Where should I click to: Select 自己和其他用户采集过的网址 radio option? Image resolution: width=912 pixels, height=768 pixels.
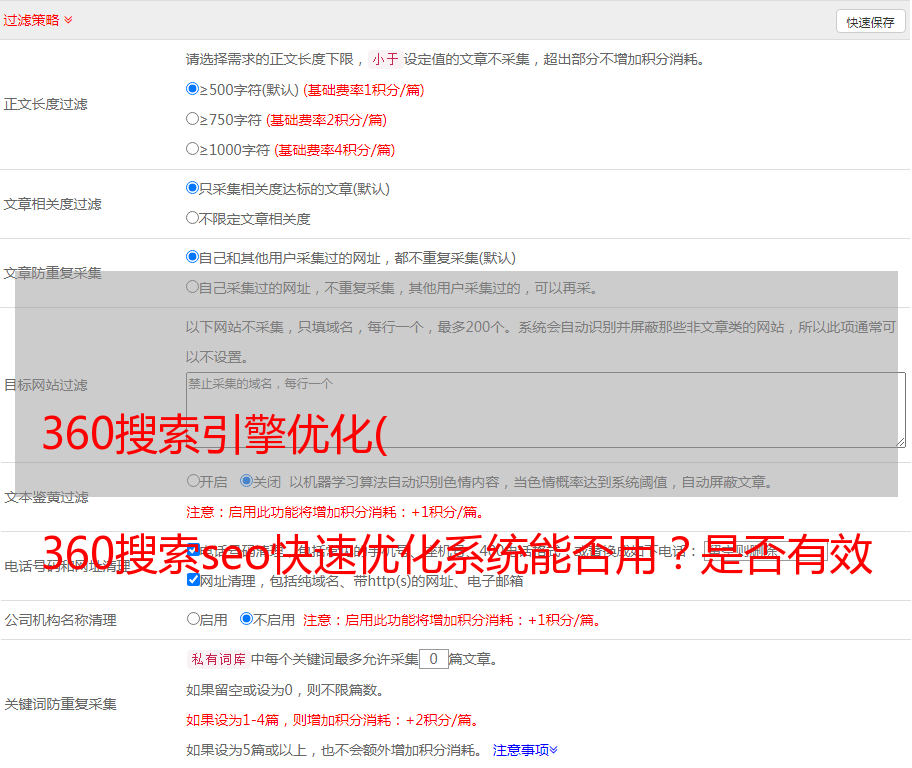coord(193,257)
